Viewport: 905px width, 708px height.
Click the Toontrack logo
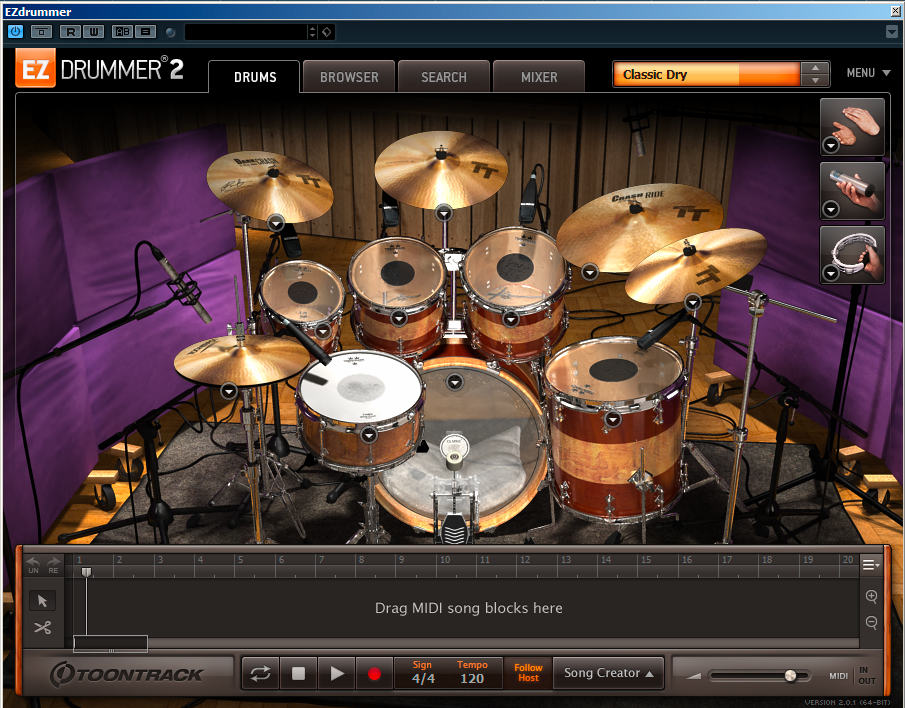(126, 674)
